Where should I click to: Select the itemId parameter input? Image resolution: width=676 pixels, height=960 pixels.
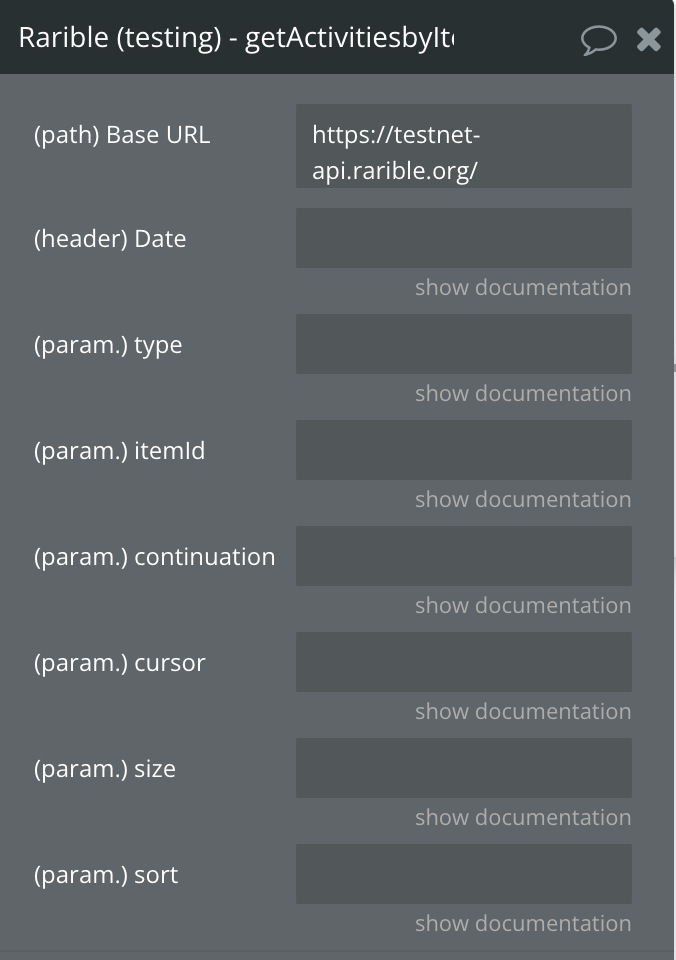pos(464,450)
